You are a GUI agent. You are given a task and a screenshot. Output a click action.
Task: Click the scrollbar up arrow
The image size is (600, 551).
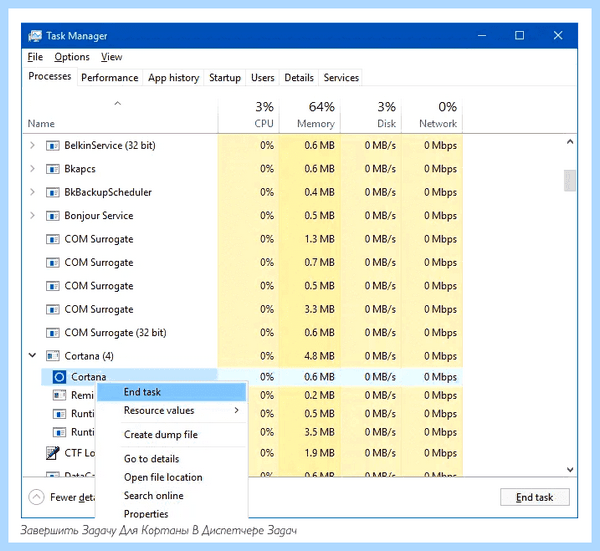coord(570,142)
